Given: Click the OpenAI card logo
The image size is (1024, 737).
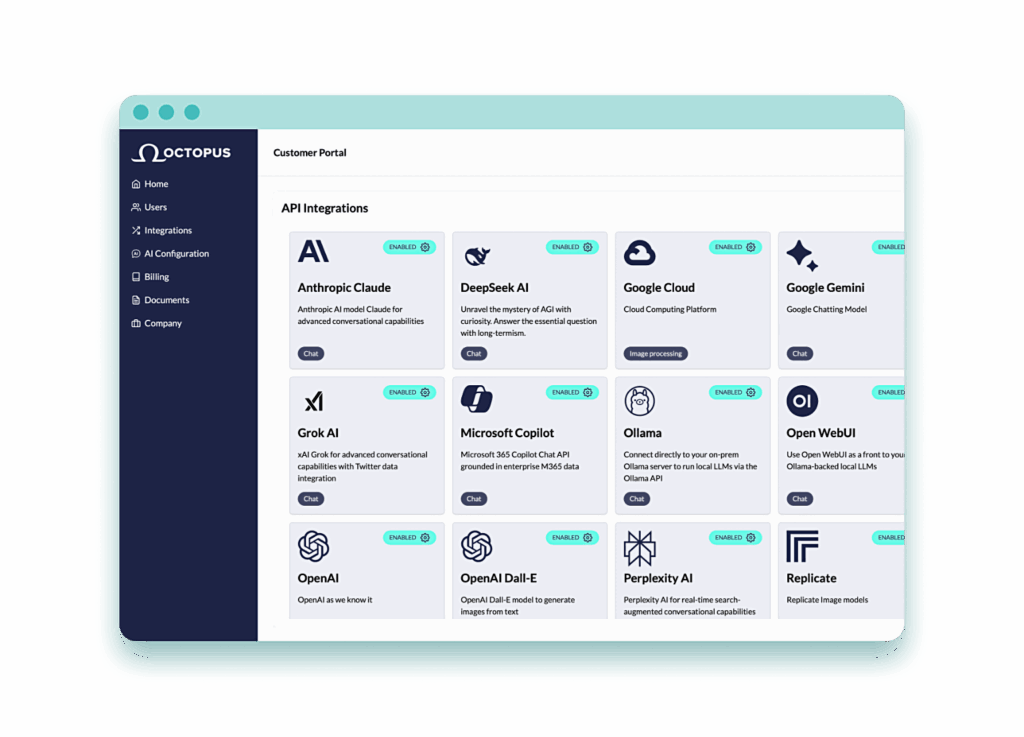Looking at the screenshot, I should [313, 546].
